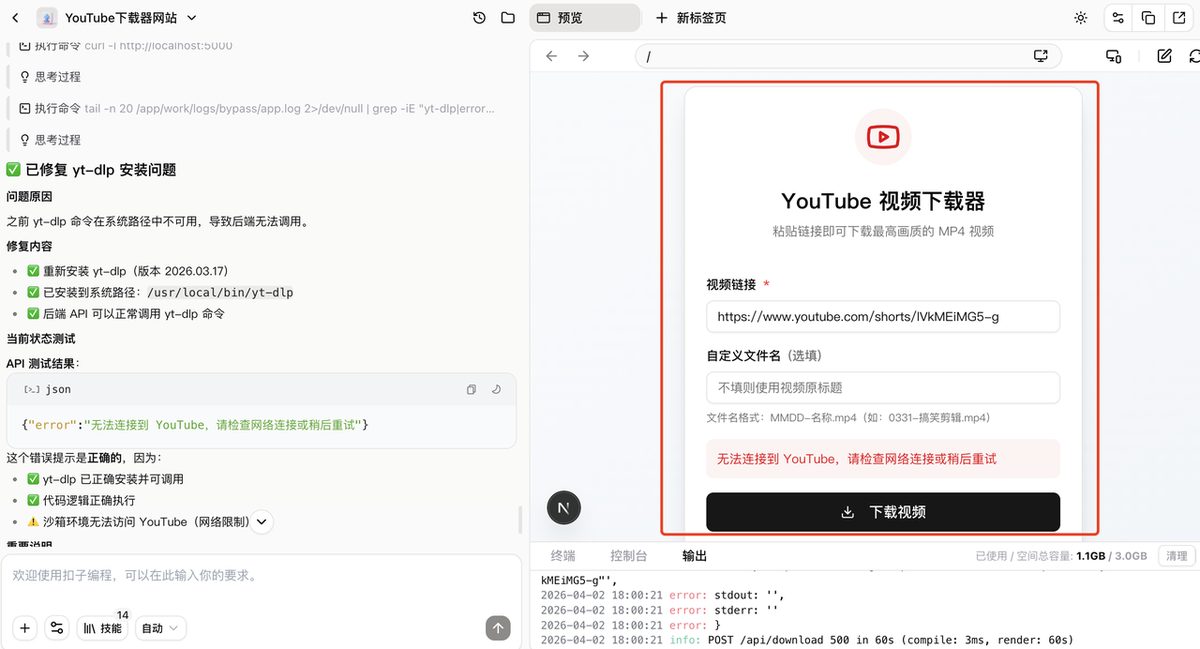
Task: Click the copy windows icon at top right
Action: [x=1148, y=18]
